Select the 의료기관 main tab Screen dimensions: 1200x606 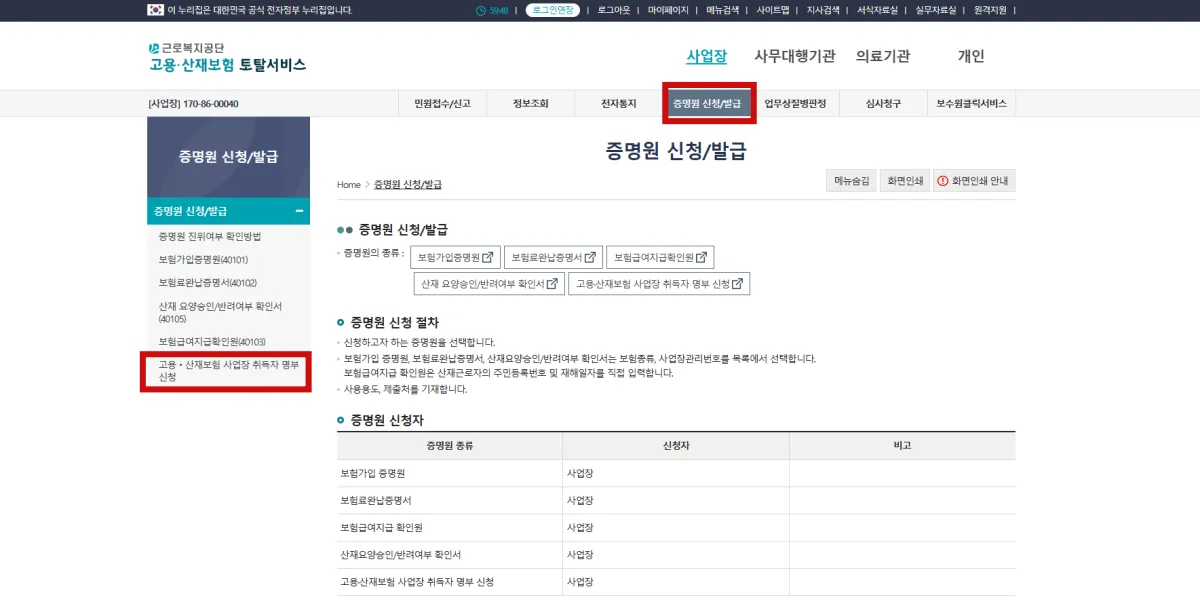[883, 56]
